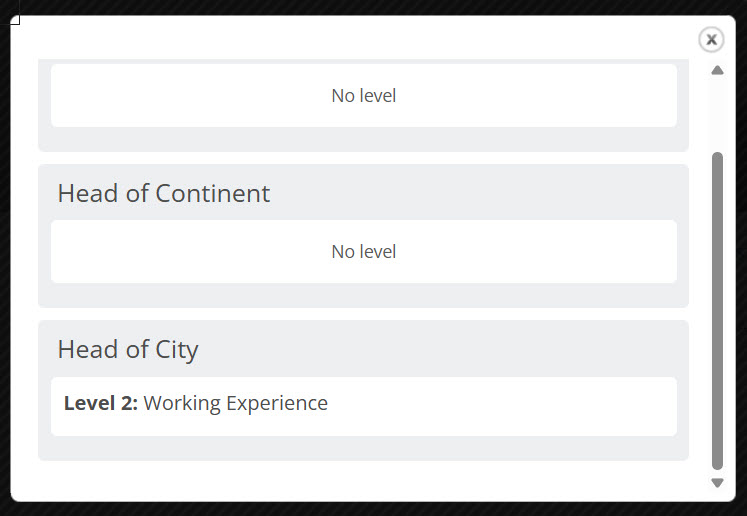Image resolution: width=747 pixels, height=516 pixels.
Task: Click gray panel area right of Head of City title
Action: coord(450,349)
